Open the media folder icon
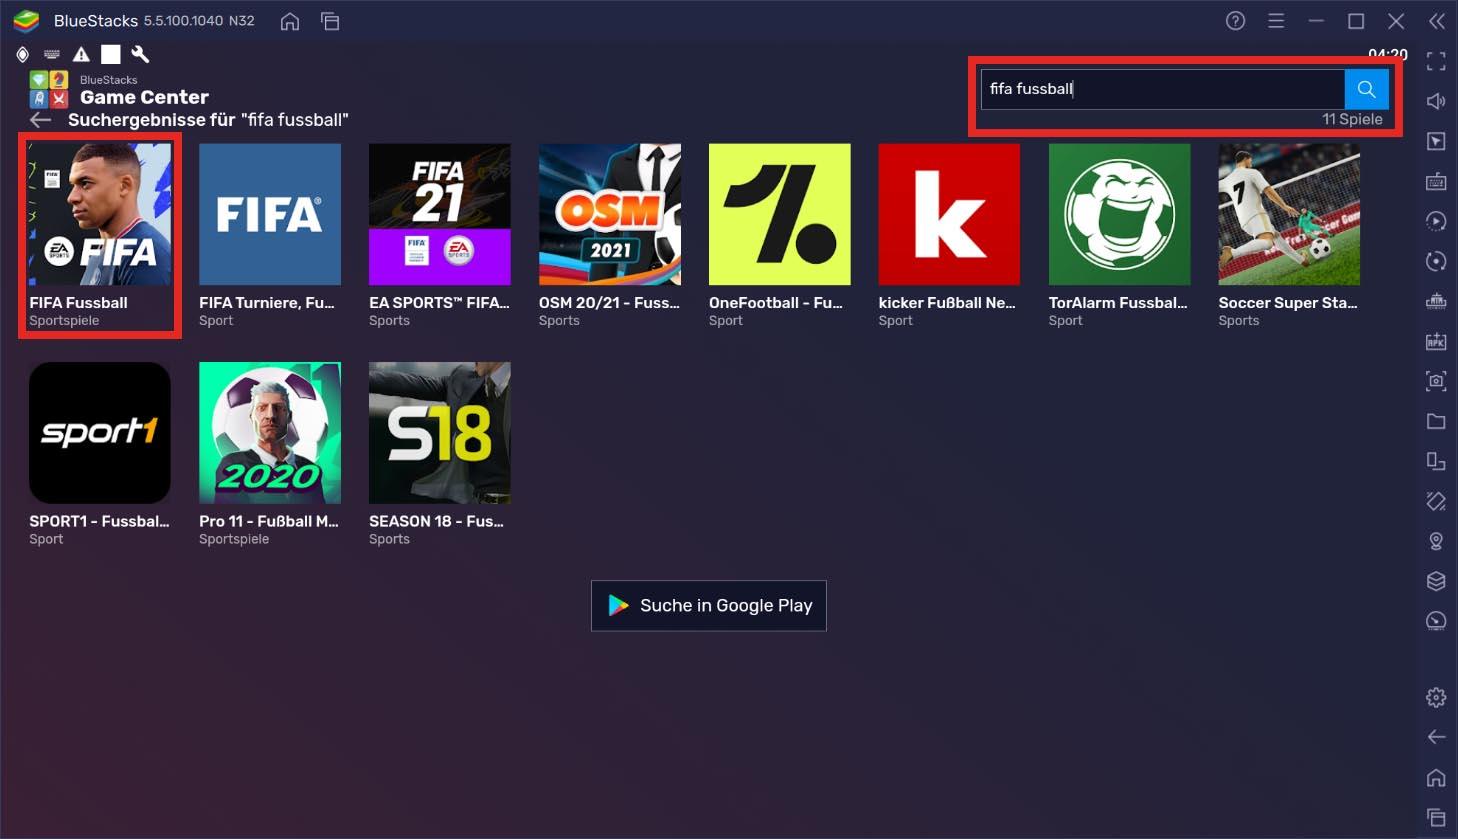This screenshot has height=839, width=1458. click(1436, 421)
